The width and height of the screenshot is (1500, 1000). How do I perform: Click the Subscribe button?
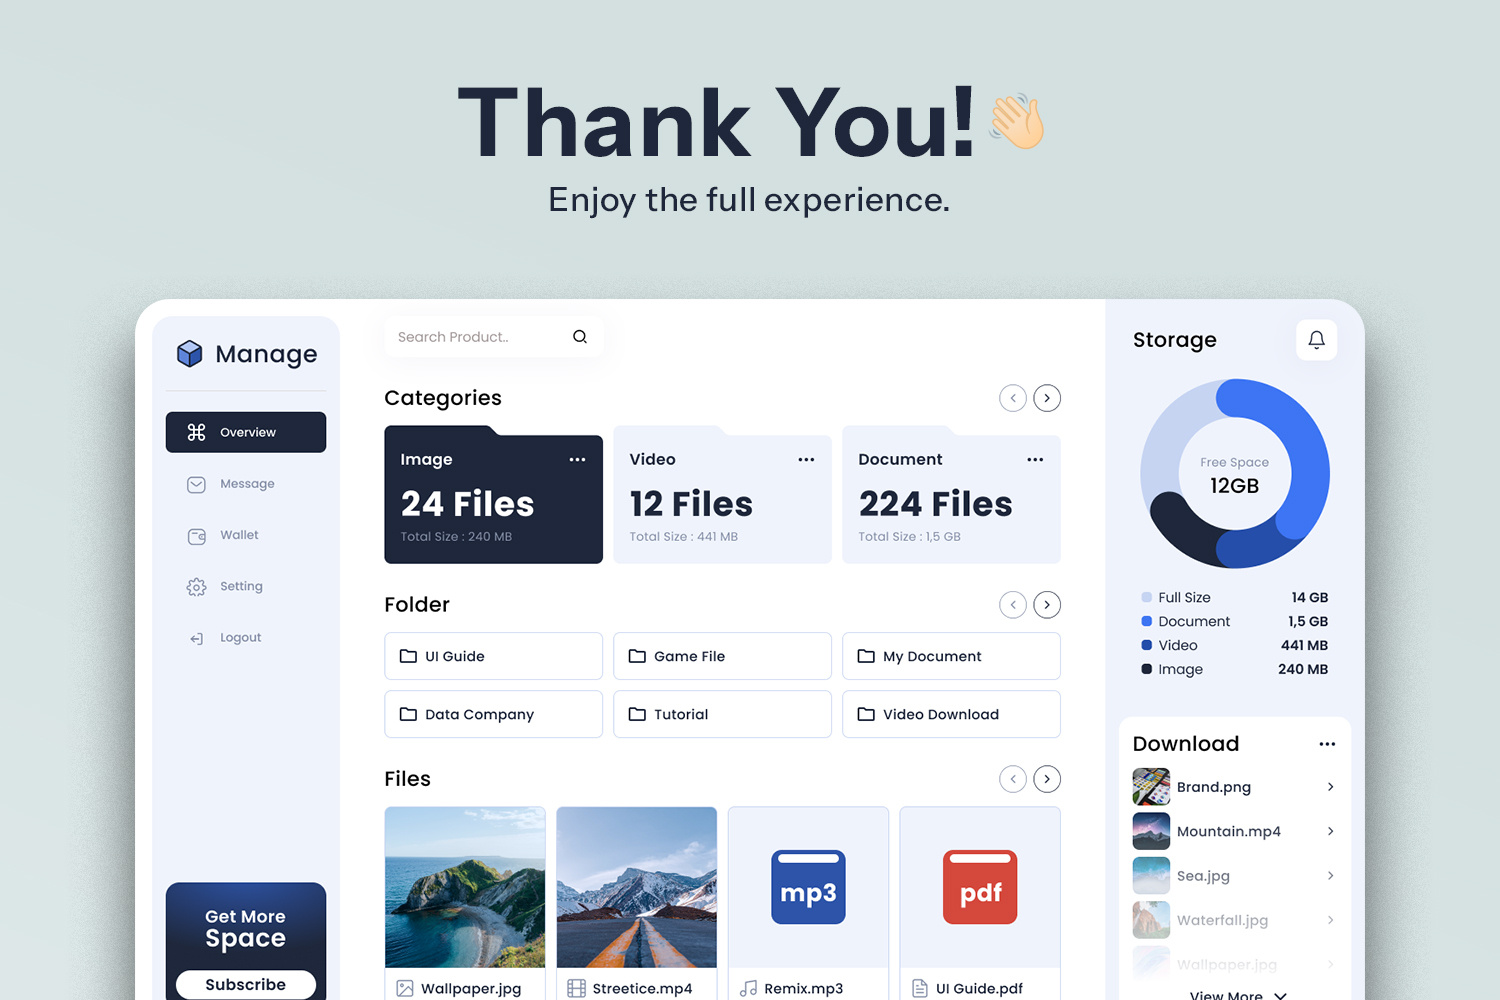(245, 984)
